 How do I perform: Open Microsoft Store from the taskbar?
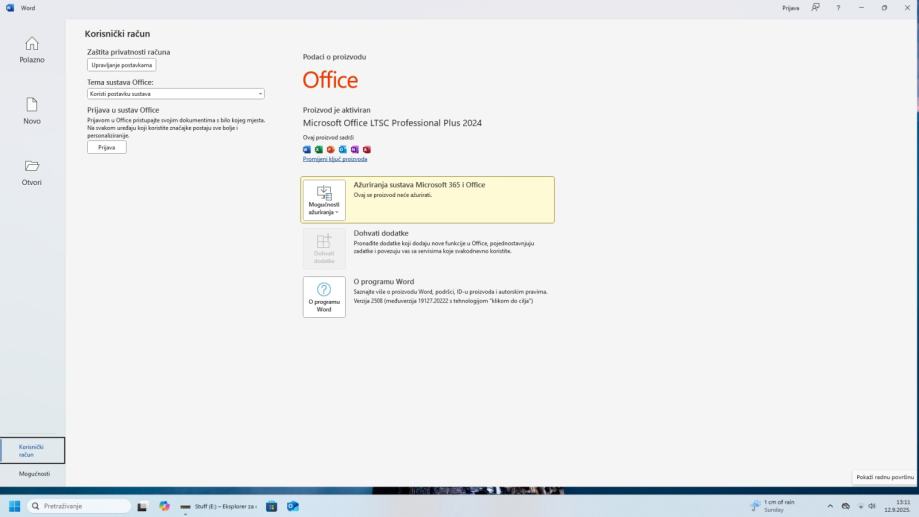[x=271, y=506]
